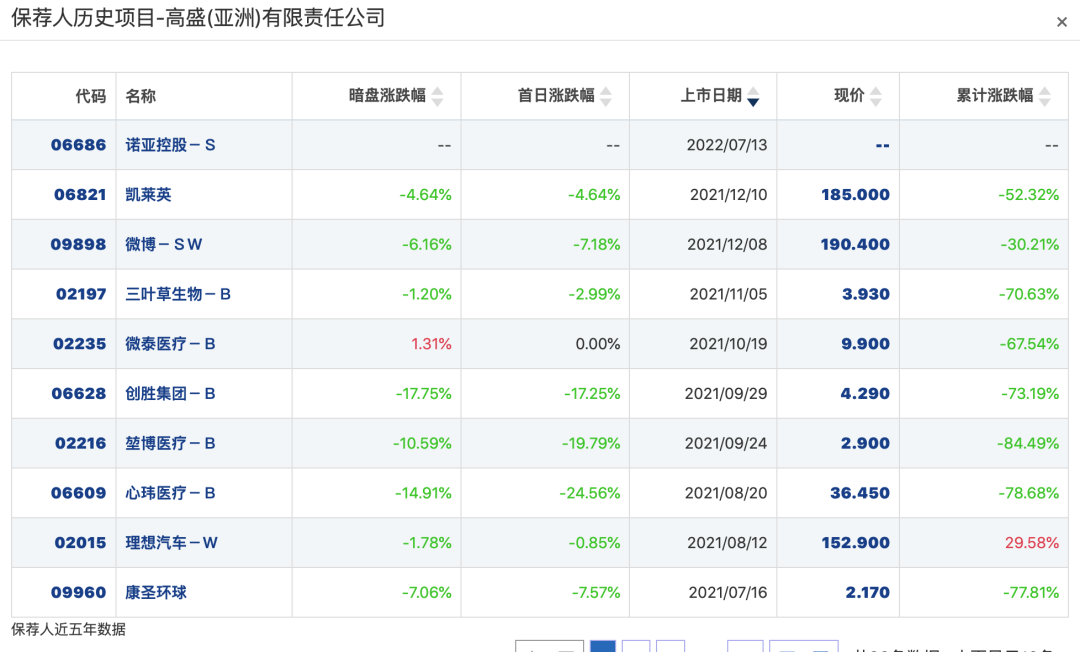Screen dimensions: 1080x652
Task: Sort by 暗盘涨跌幅 using its arrow icon
Action: click(437, 96)
